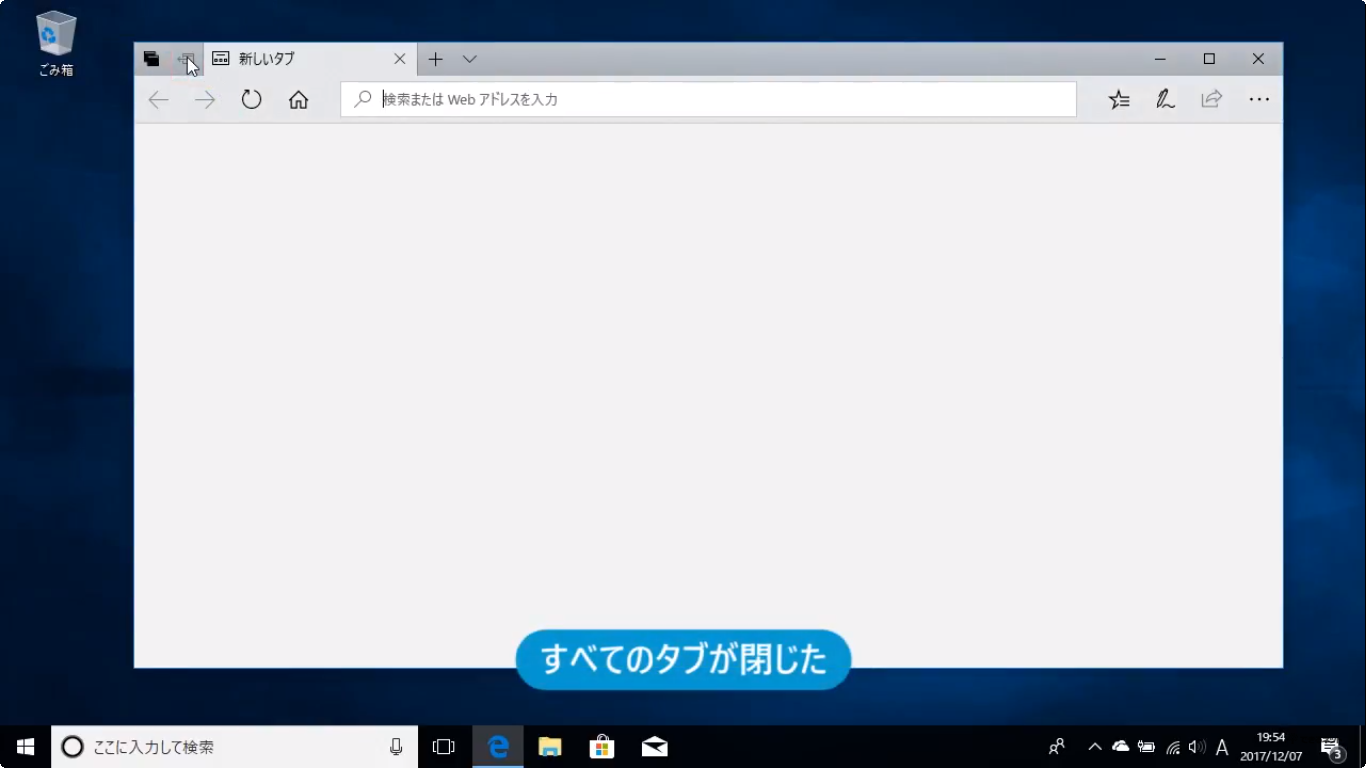The width and height of the screenshot is (1366, 768).
Task: Open Task View on taskbar
Action: click(443, 747)
